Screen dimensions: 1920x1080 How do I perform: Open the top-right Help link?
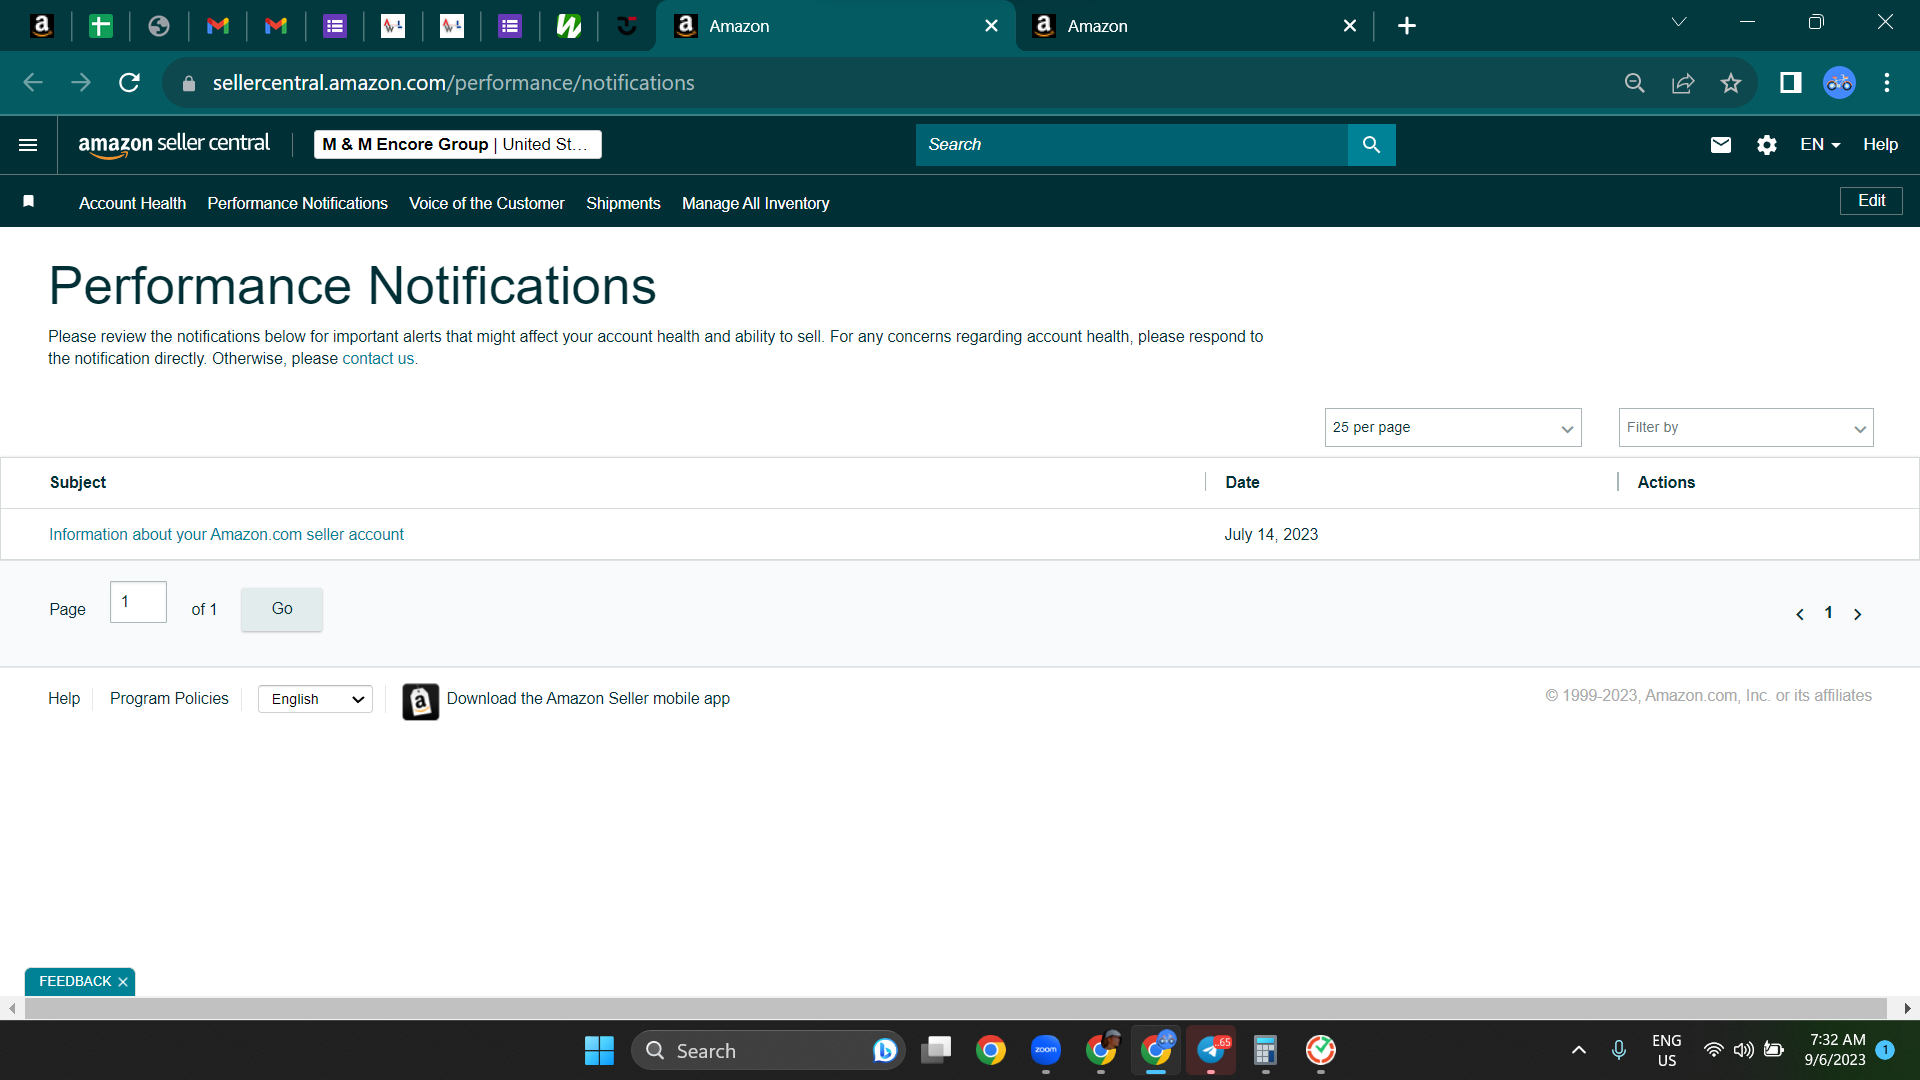coord(1880,145)
